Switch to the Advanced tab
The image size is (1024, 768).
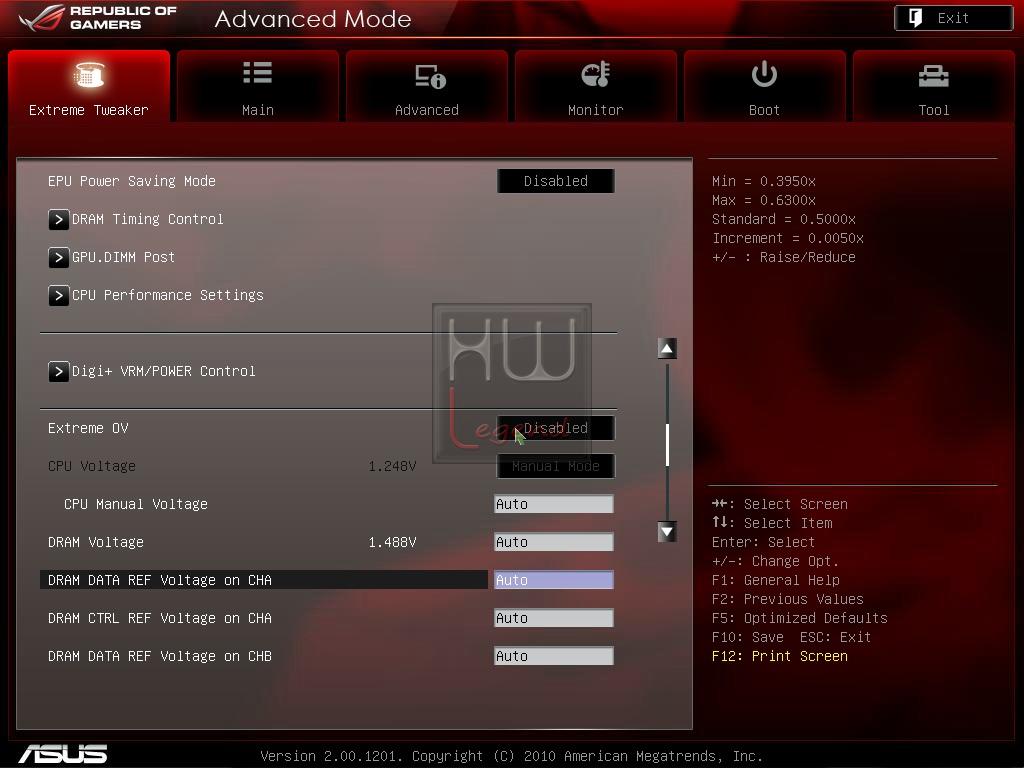426,86
